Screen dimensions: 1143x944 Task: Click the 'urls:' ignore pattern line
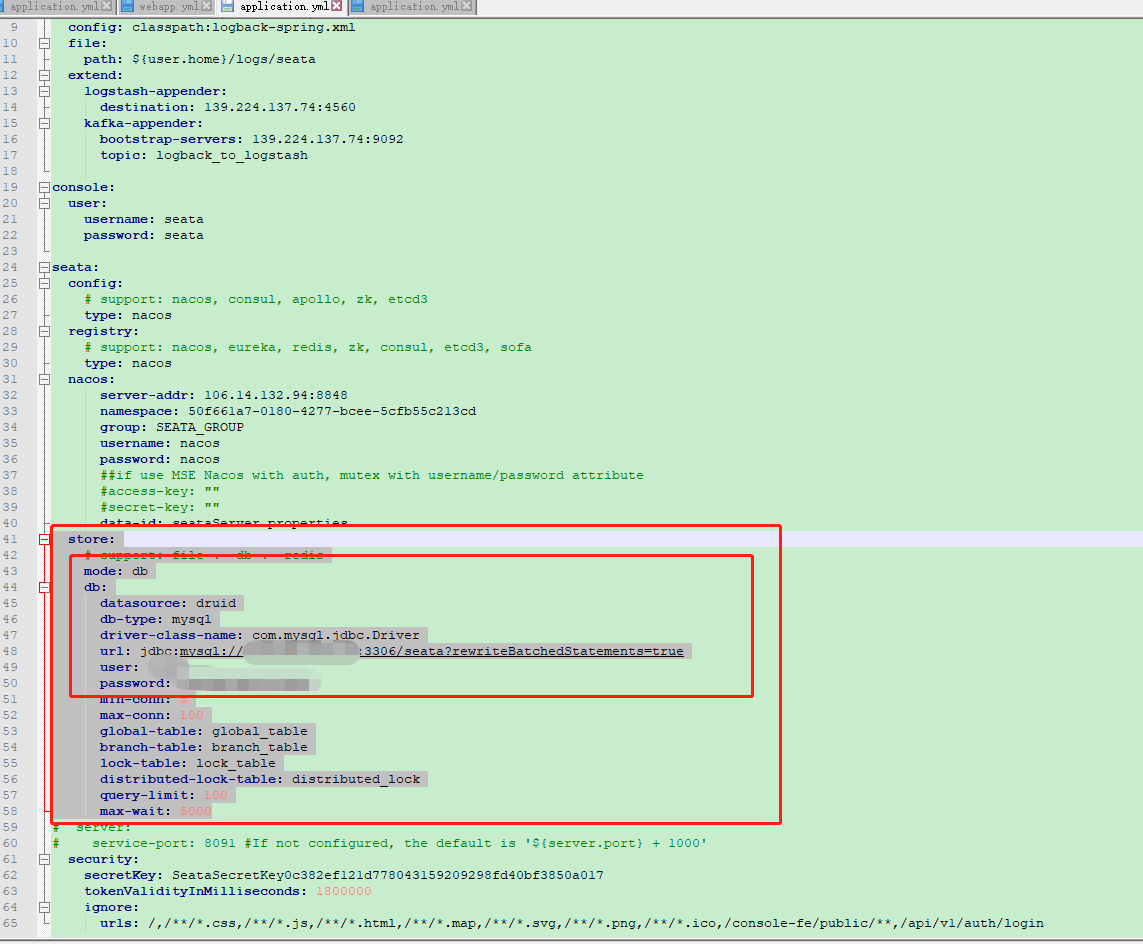click(x=572, y=924)
